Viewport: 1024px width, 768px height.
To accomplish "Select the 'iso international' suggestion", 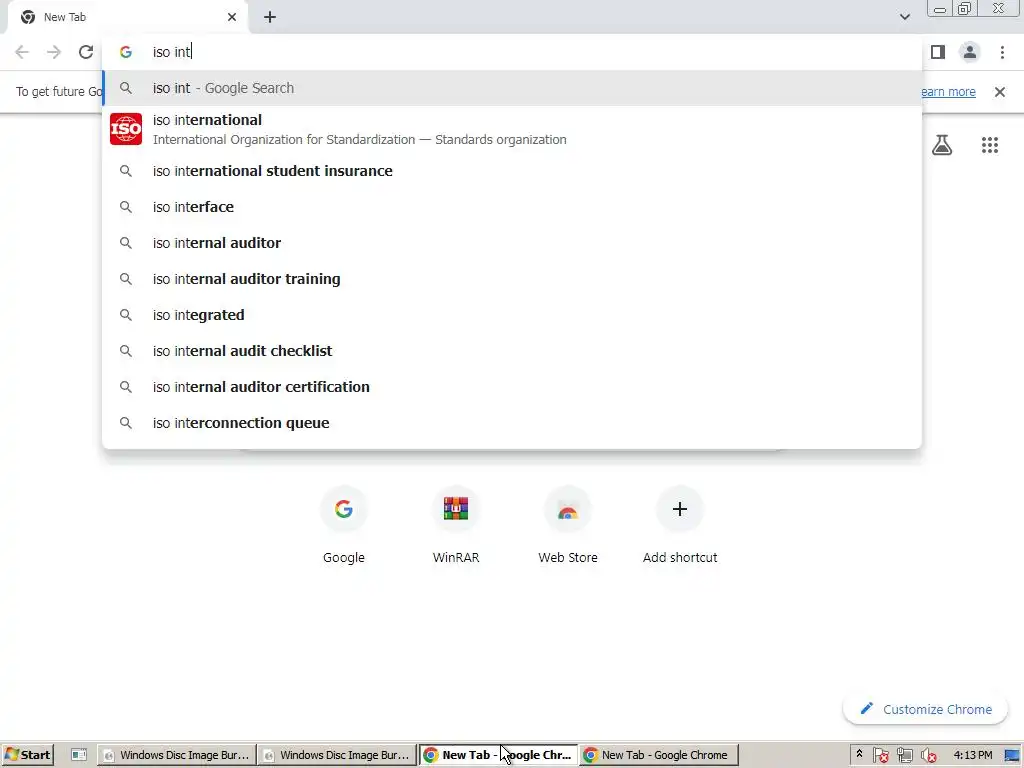I will (x=512, y=129).
